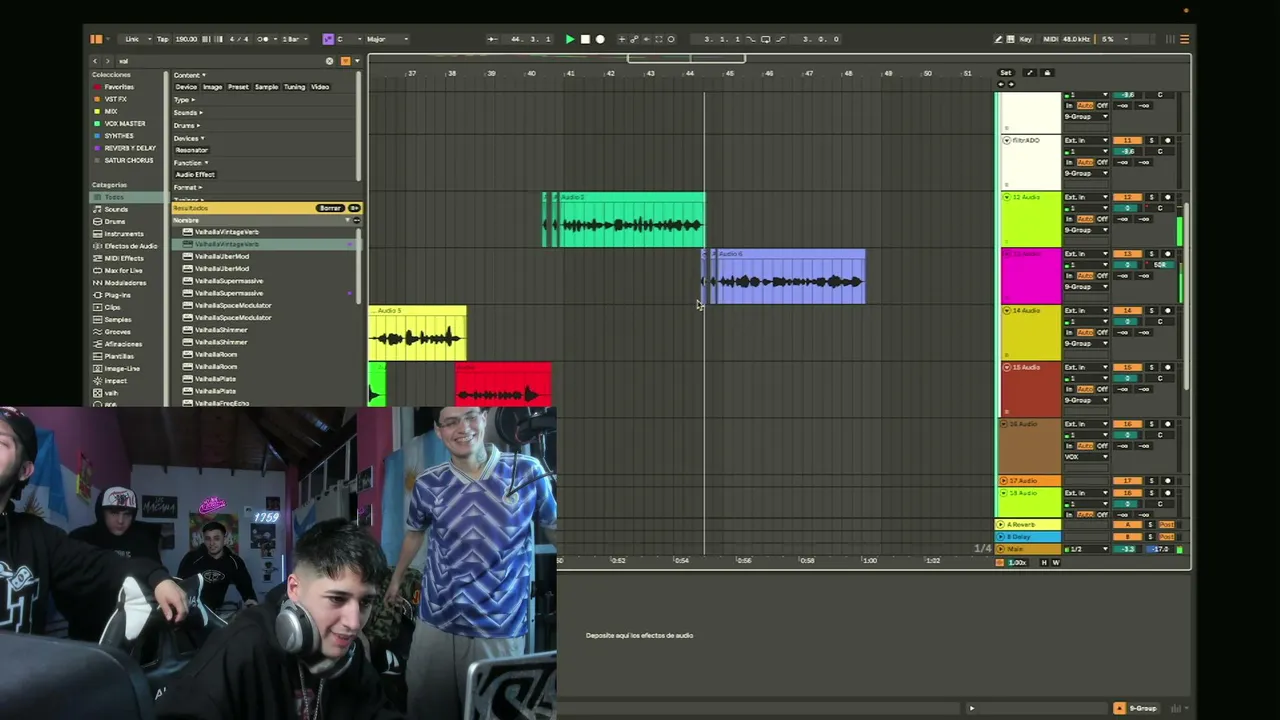Screen dimensions: 1280x720
Task: Open the Instruments category
Action: [x=124, y=233]
